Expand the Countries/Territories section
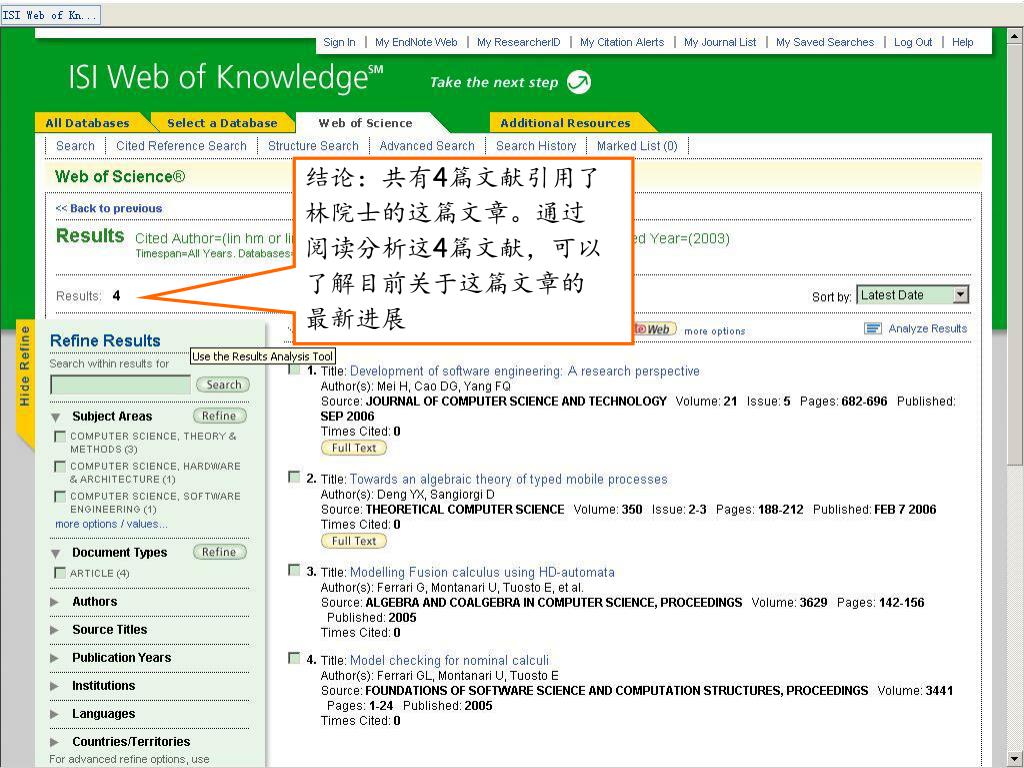 [55, 743]
